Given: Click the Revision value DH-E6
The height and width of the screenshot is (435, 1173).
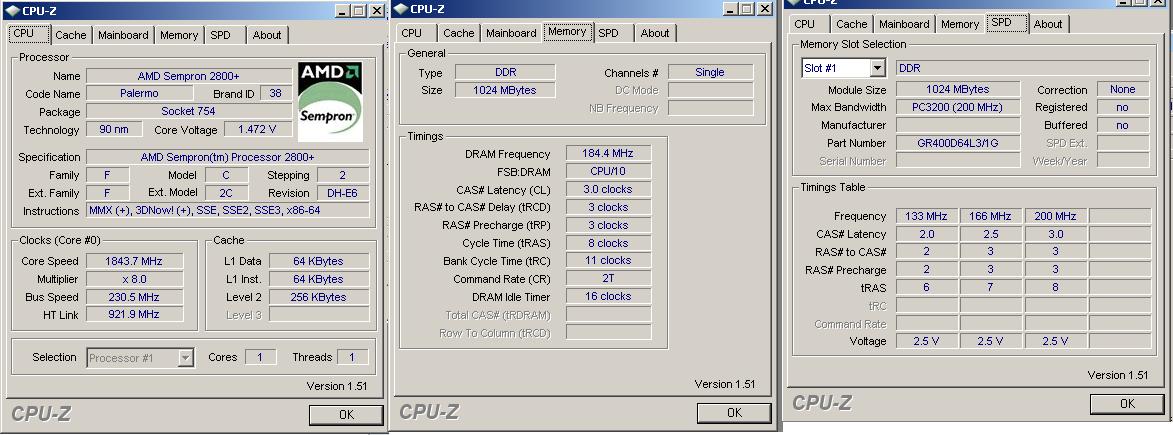Looking at the screenshot, I should (x=343, y=192).
